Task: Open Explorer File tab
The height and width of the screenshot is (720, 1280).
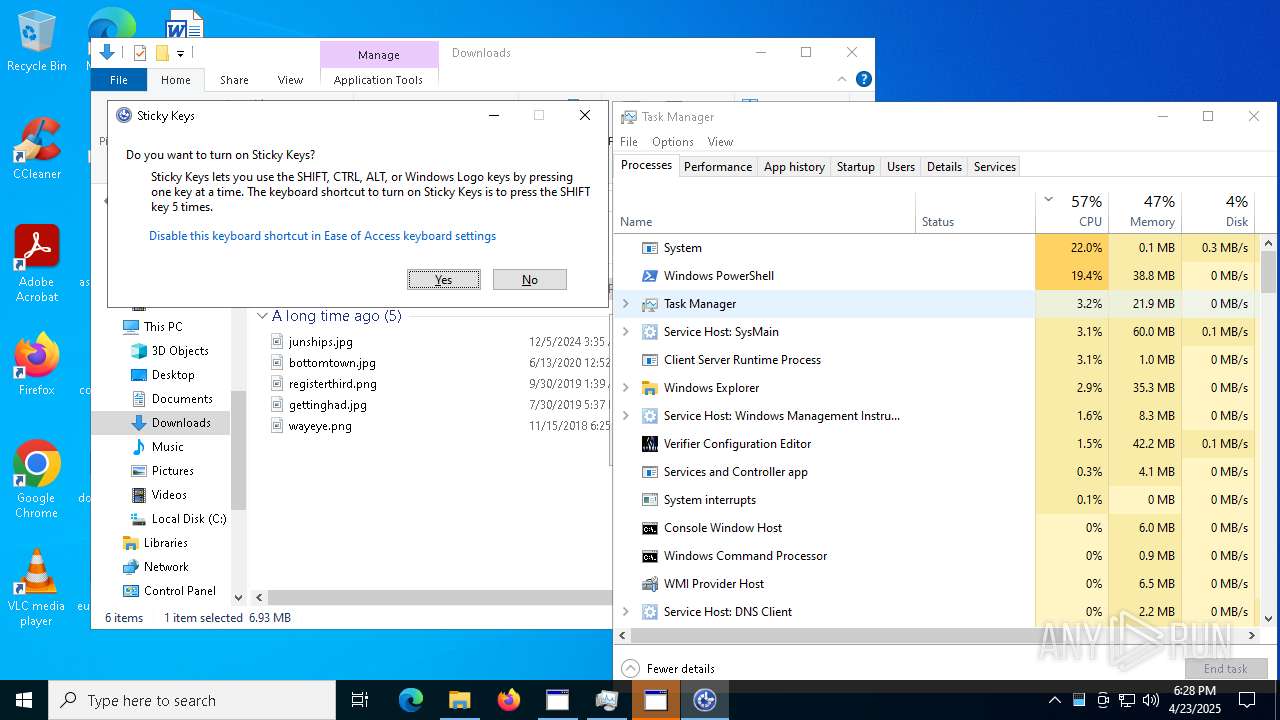Action: pyautogui.click(x=119, y=80)
